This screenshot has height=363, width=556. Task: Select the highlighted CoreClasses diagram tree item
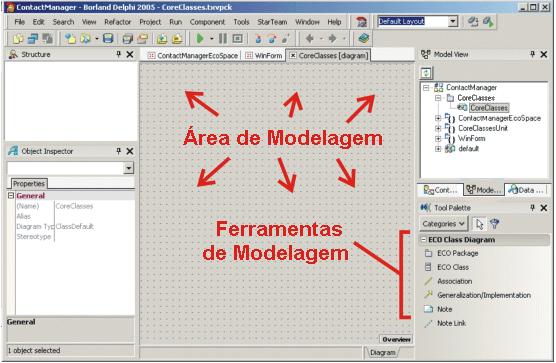tap(489, 108)
